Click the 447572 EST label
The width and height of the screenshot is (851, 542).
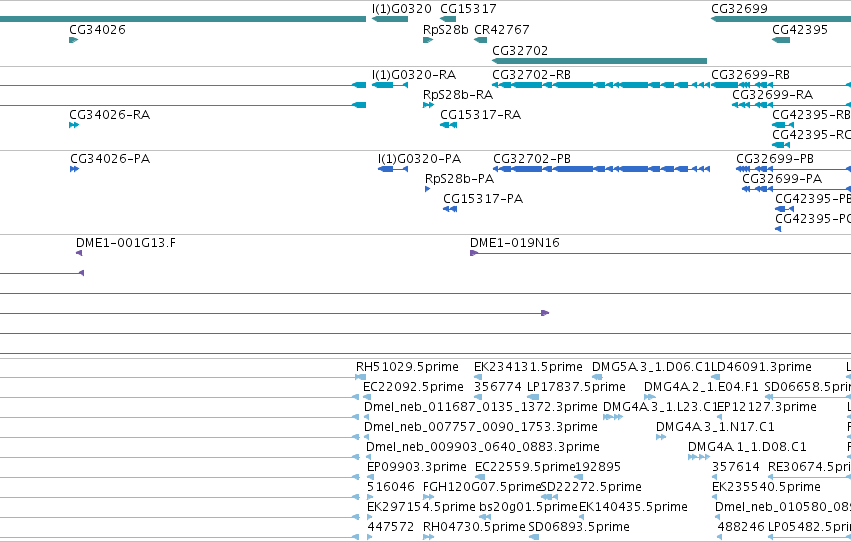point(391,528)
